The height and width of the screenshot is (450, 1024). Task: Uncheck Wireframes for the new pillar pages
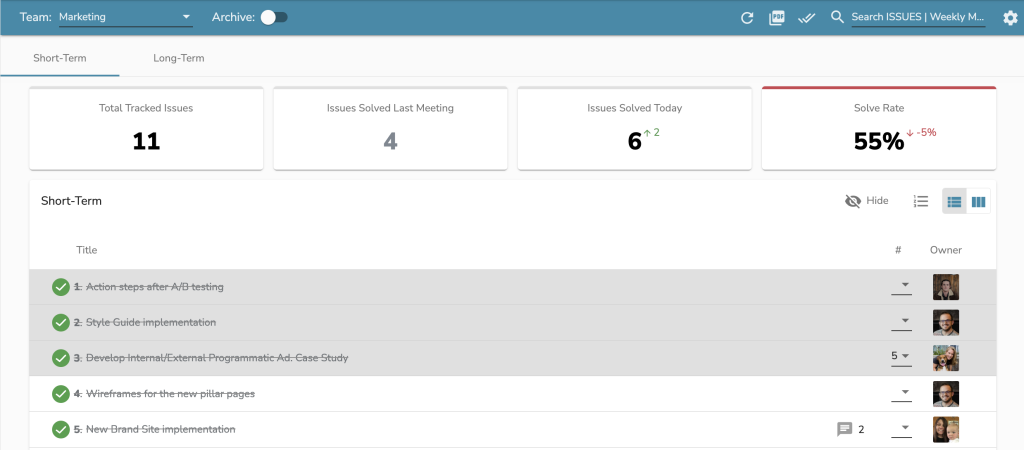coord(61,394)
